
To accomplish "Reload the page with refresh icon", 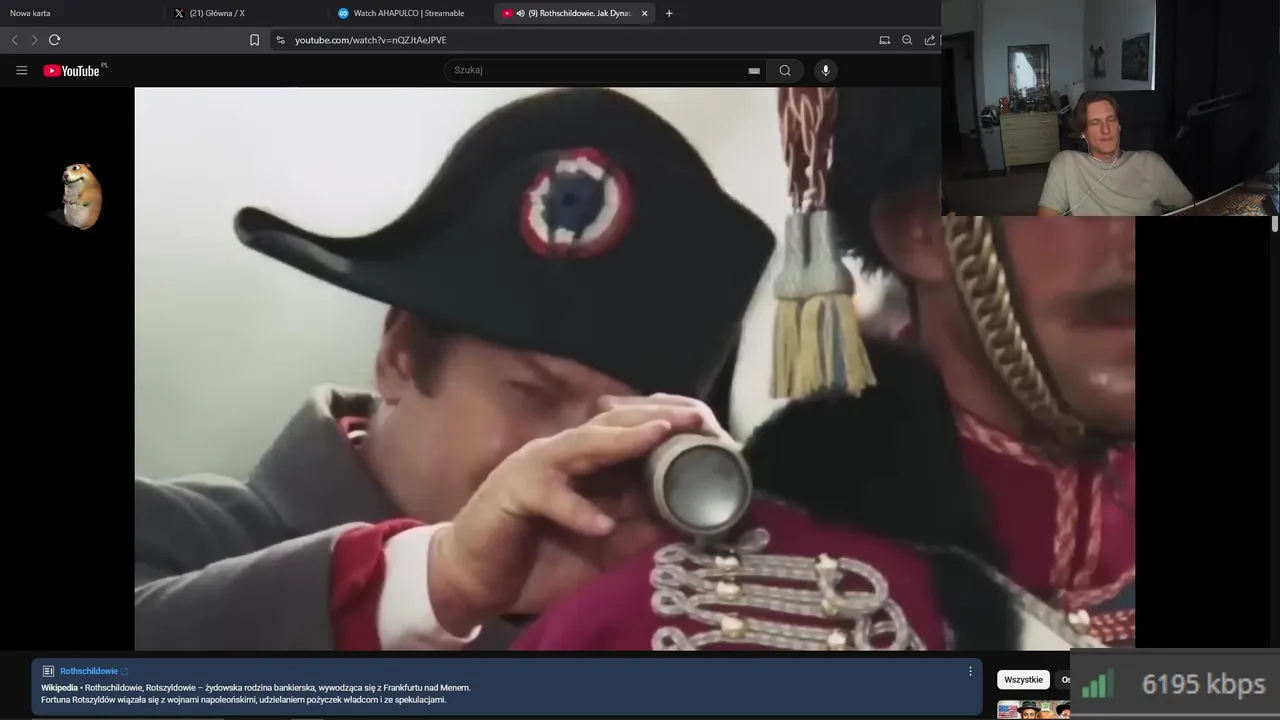I will click(54, 40).
